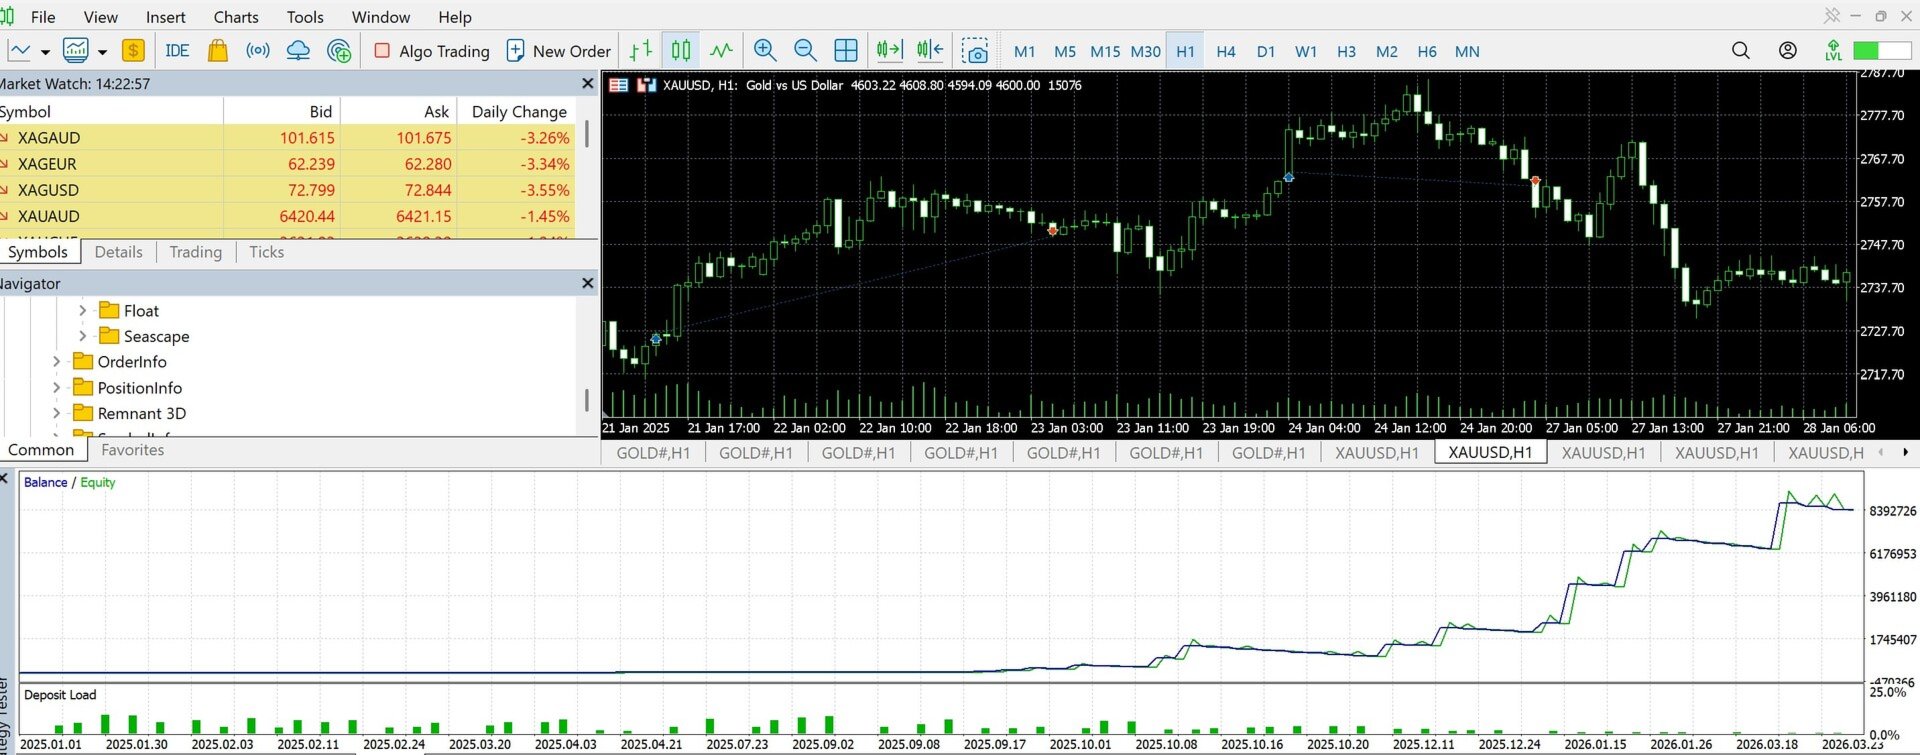Image resolution: width=1920 pixels, height=755 pixels.
Task: Click the New Order button
Action: coord(559,51)
